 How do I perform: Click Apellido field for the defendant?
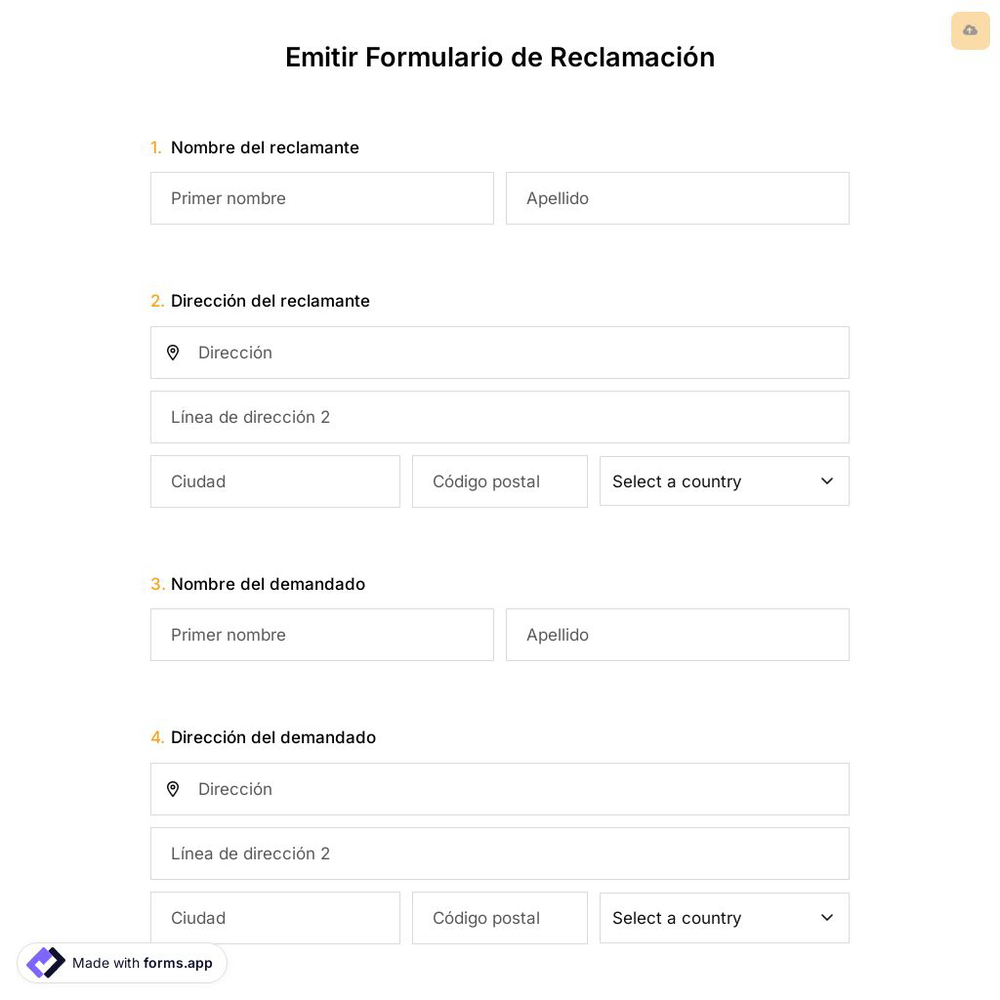coord(677,634)
